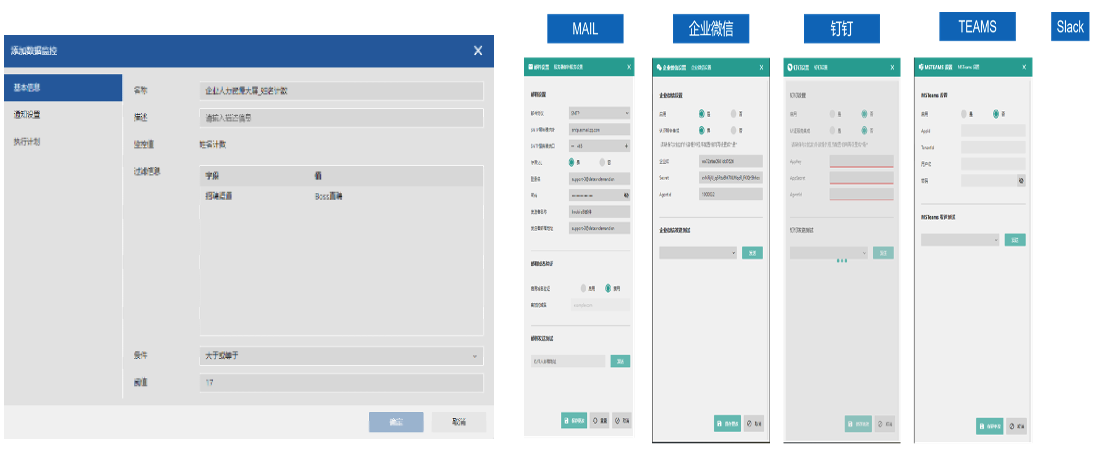This screenshot has height=449, width=1094.
Task: Click the blue TEAMS label
Action: tap(976, 27)
